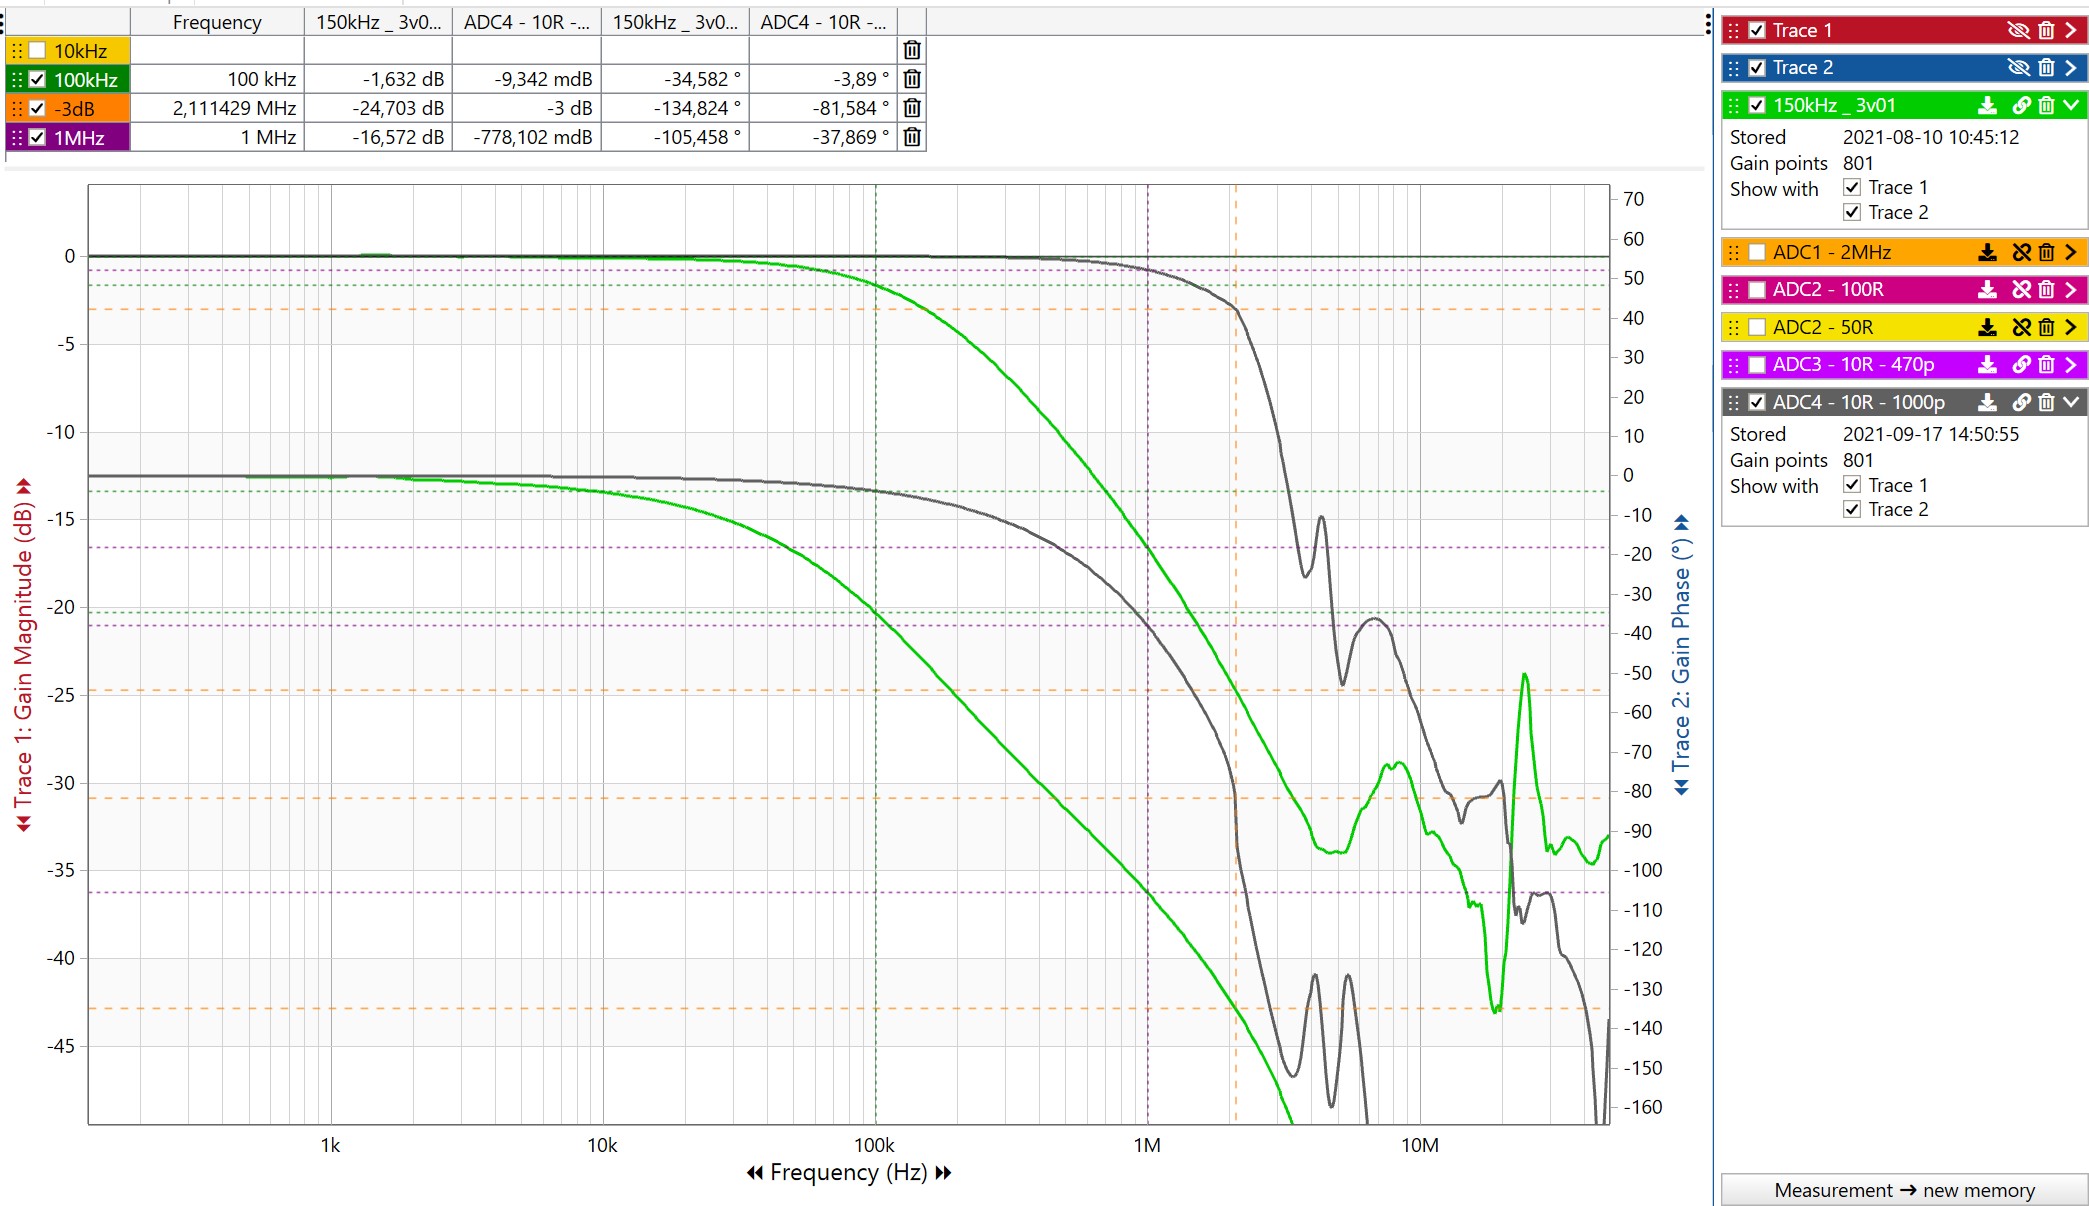
Task: Delete the ADC2 - 100R memory
Action: 2046,290
